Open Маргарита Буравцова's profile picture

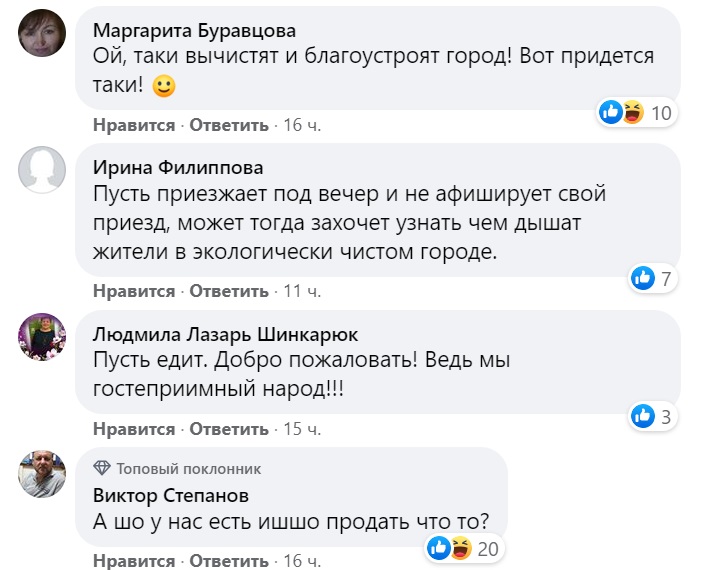[x=42, y=33]
